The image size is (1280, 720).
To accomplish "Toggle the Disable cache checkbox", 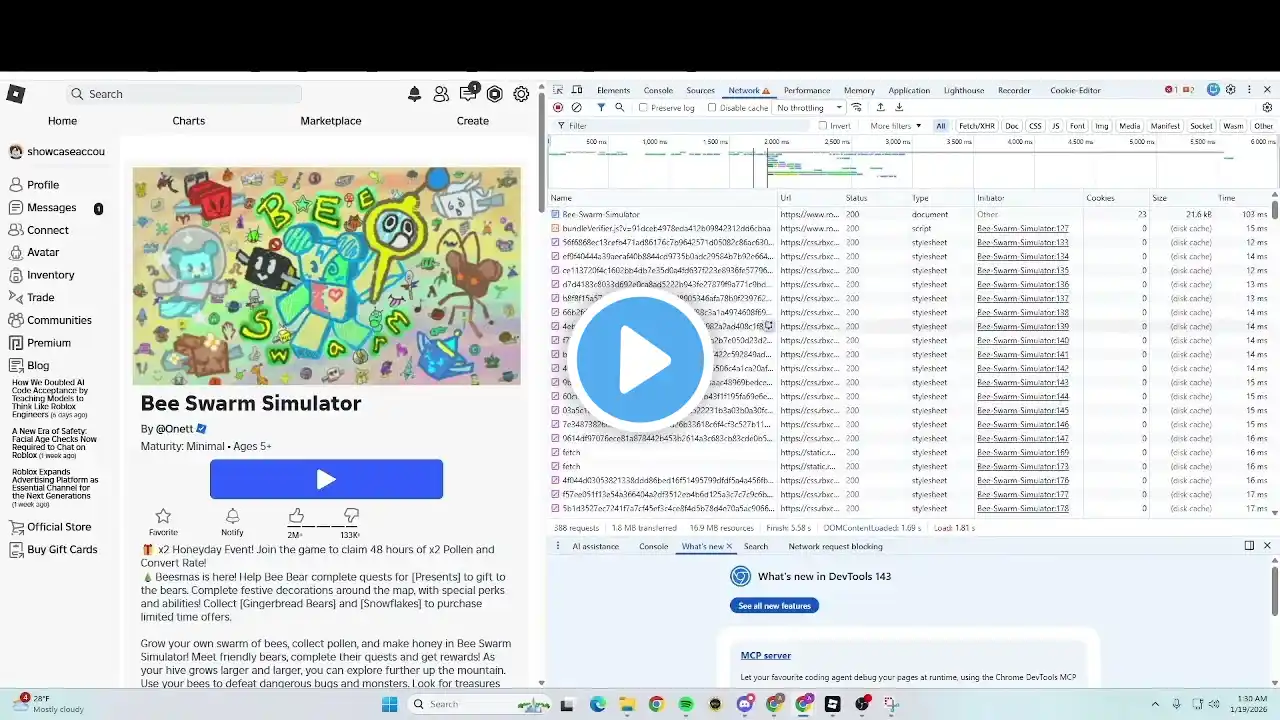I will [712, 108].
